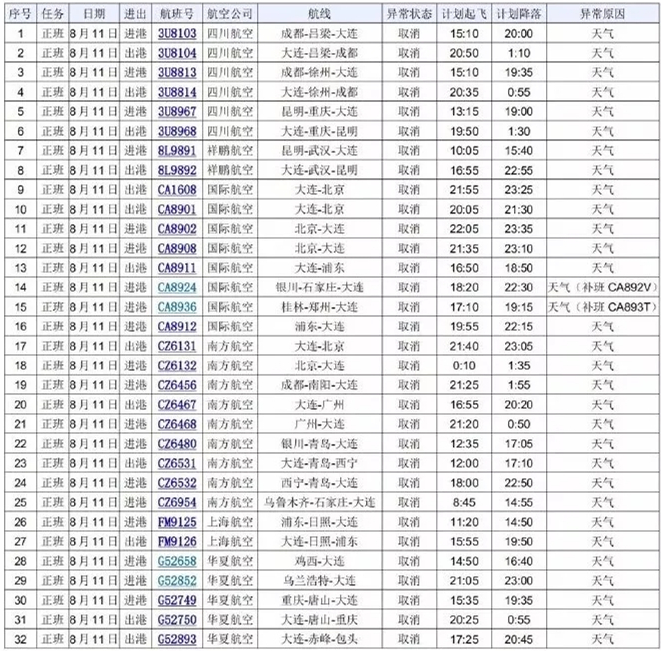Open flight number link CZ6467

click(177, 405)
